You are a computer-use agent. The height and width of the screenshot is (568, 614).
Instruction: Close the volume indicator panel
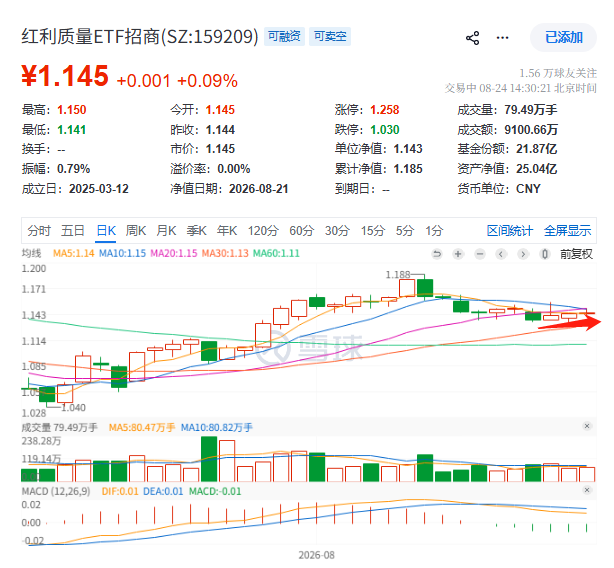(587, 426)
